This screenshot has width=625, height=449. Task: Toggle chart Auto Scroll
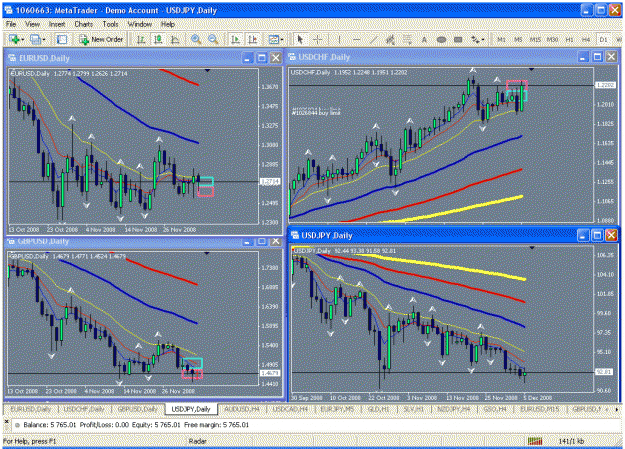click(235, 39)
